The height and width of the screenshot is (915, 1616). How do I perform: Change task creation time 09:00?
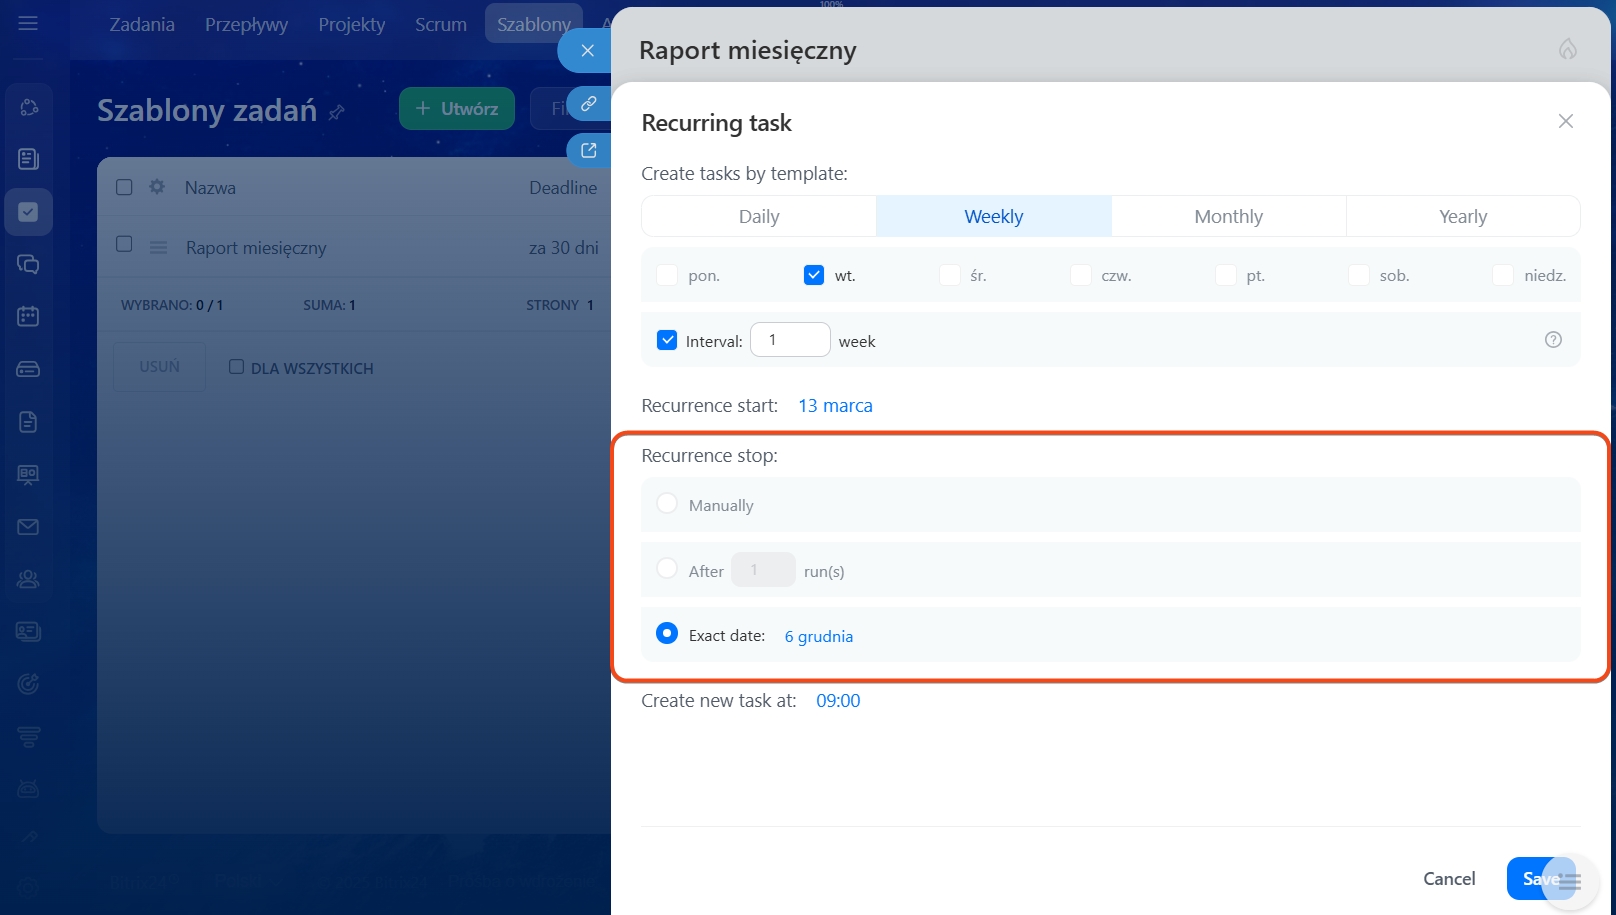pyautogui.click(x=837, y=701)
